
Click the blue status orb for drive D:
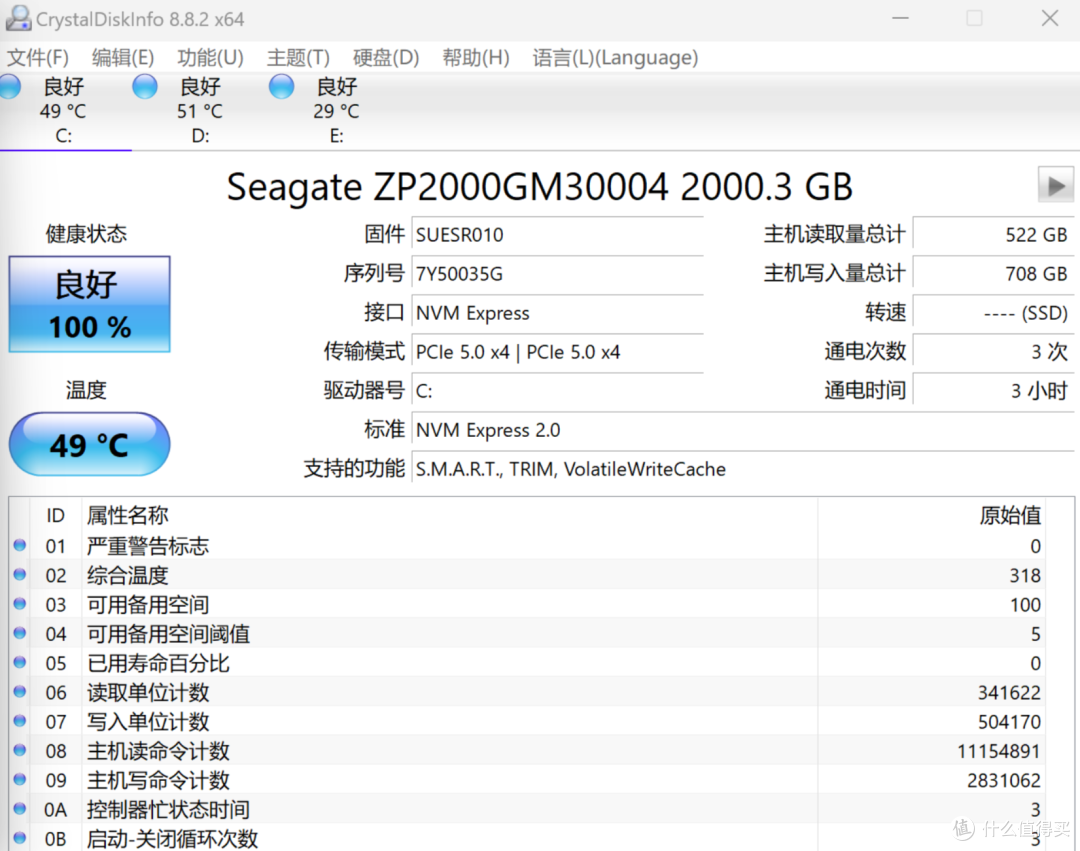click(145, 87)
